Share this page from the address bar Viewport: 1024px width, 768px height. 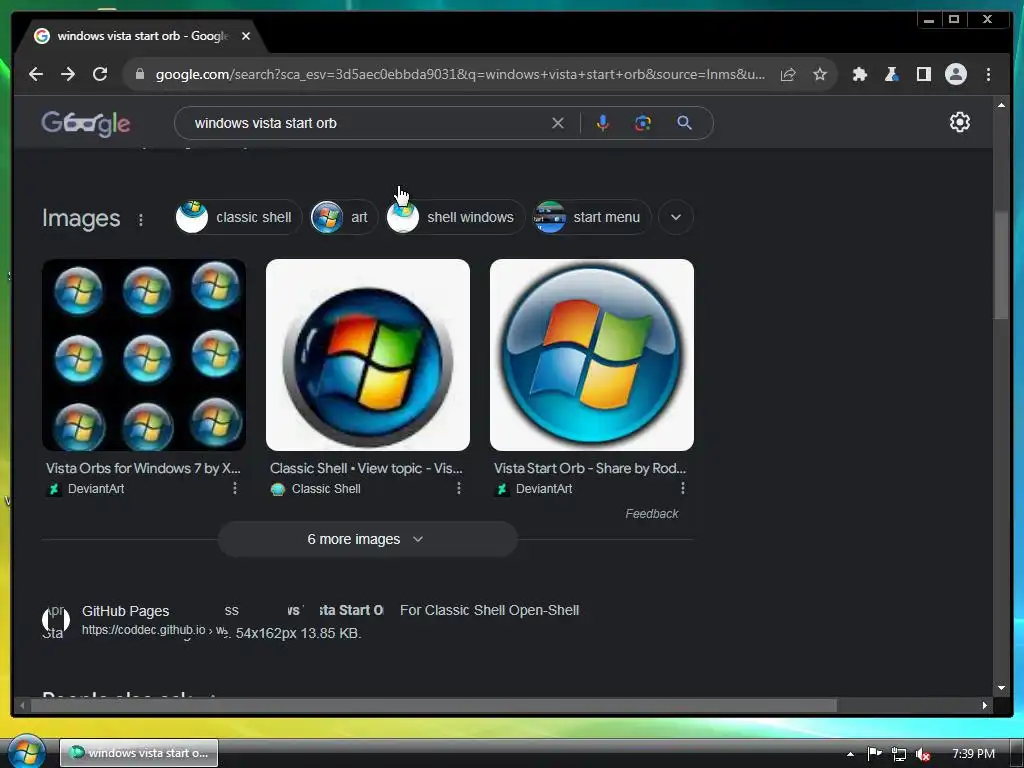tap(788, 74)
